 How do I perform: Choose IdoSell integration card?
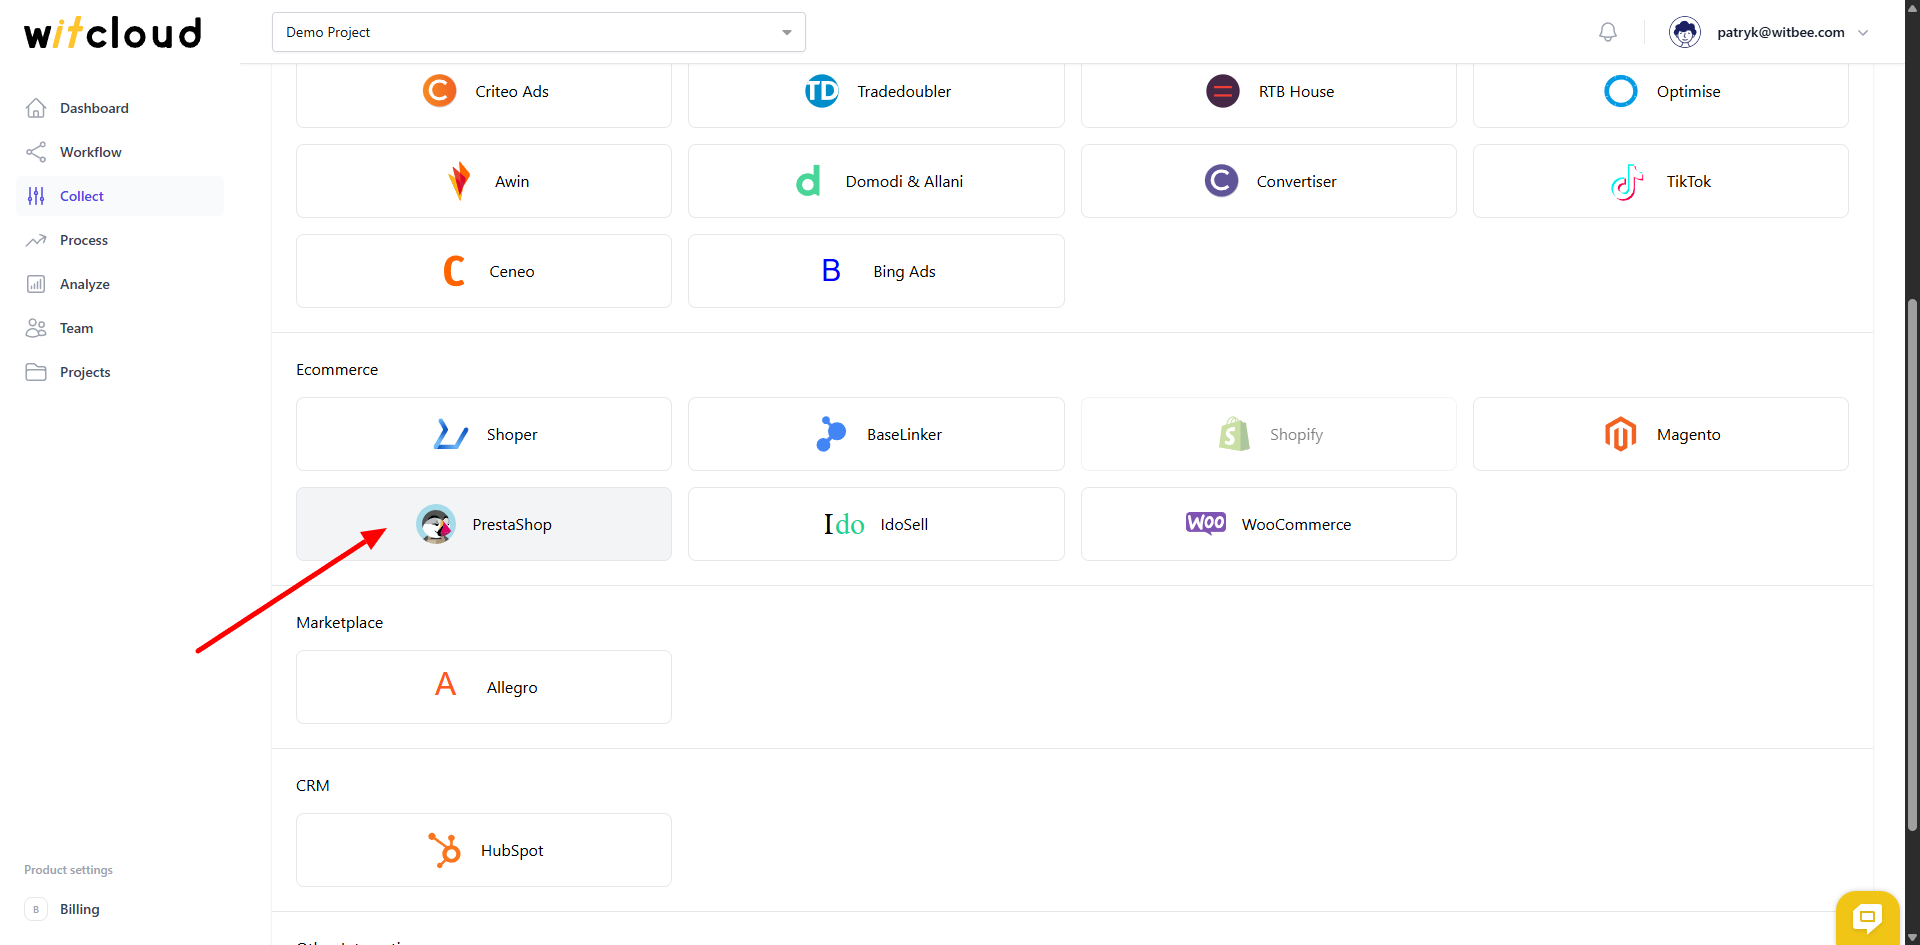[x=876, y=524]
